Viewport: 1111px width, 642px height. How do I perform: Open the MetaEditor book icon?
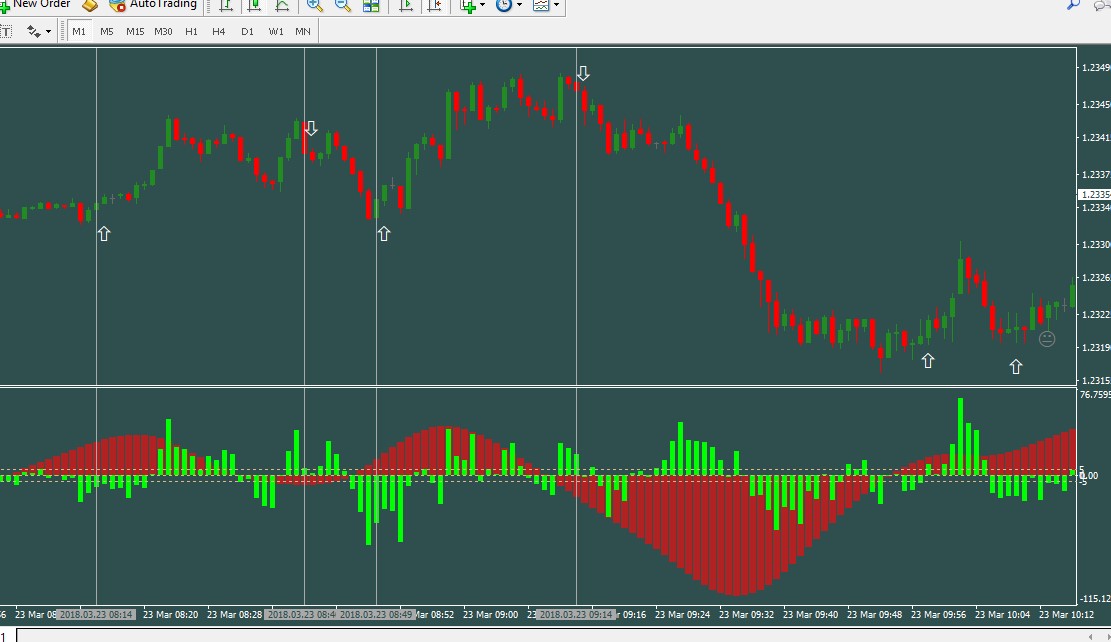[90, 5]
